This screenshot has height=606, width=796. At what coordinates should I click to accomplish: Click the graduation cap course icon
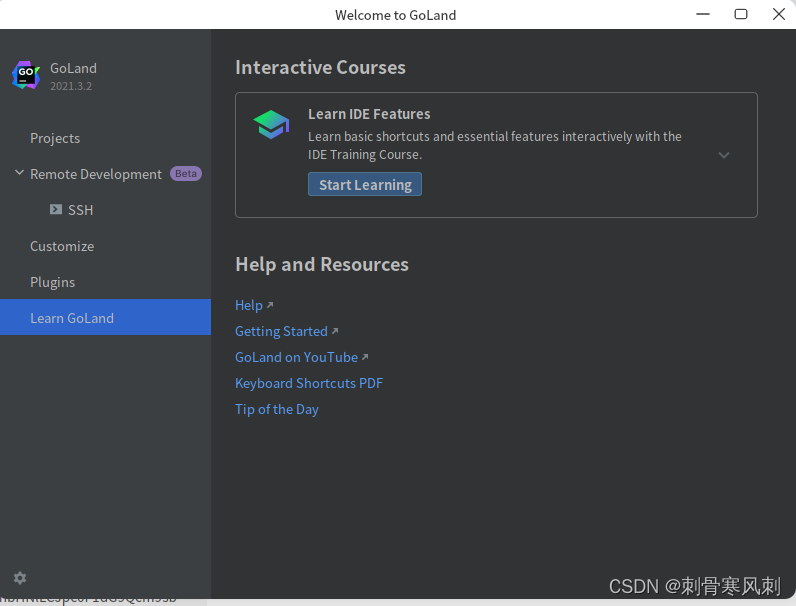click(271, 124)
